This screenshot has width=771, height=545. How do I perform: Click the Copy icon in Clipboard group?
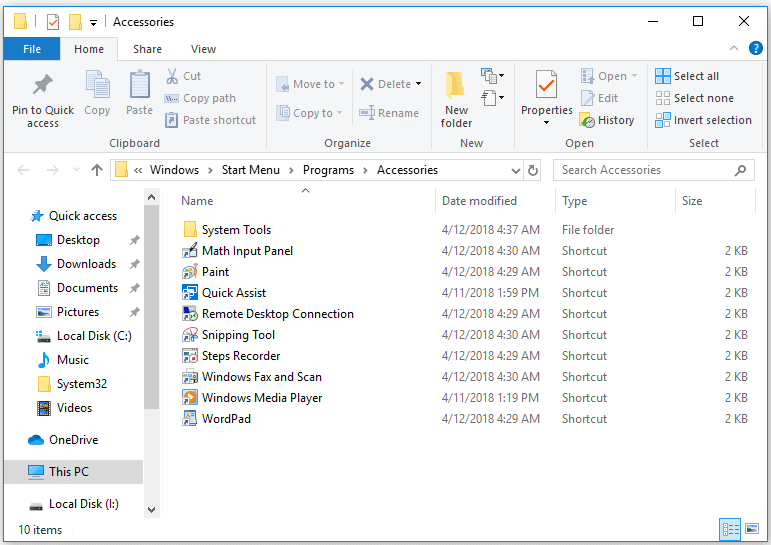coord(97,85)
